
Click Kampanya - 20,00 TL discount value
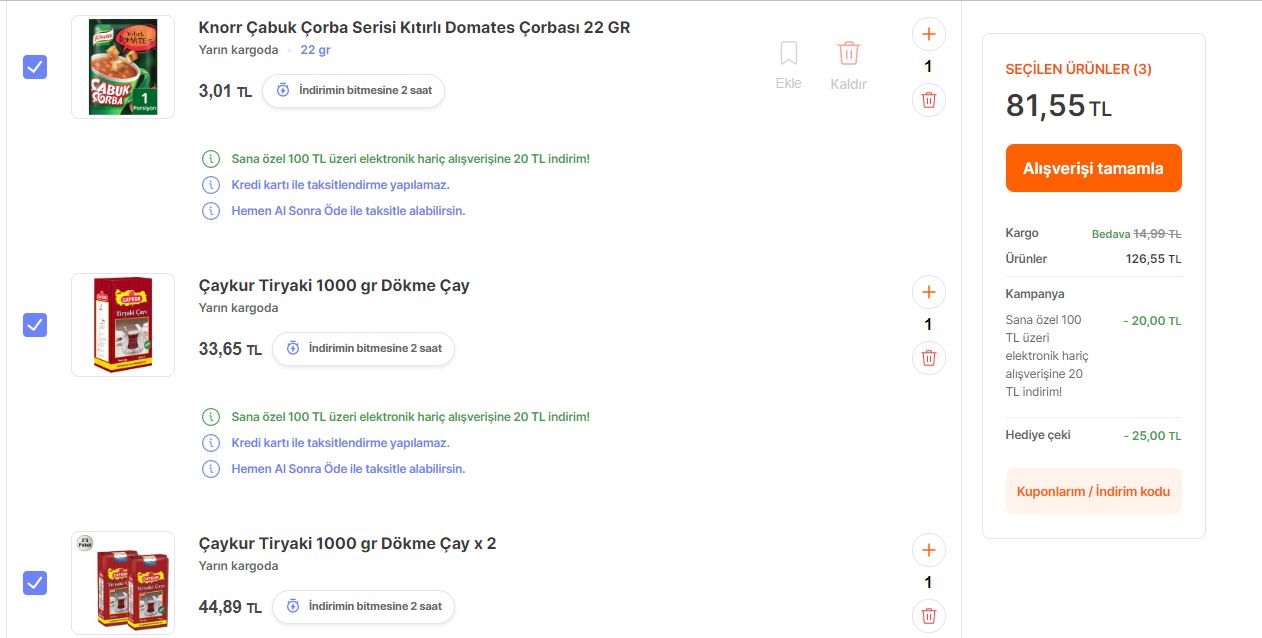click(x=1152, y=321)
